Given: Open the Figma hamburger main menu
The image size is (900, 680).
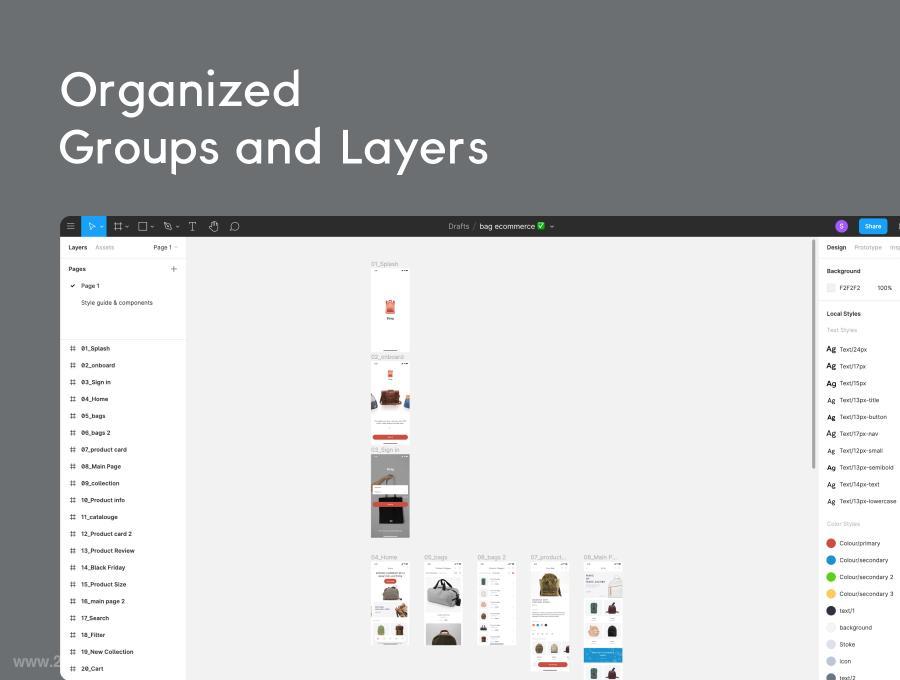Looking at the screenshot, I should (71, 226).
